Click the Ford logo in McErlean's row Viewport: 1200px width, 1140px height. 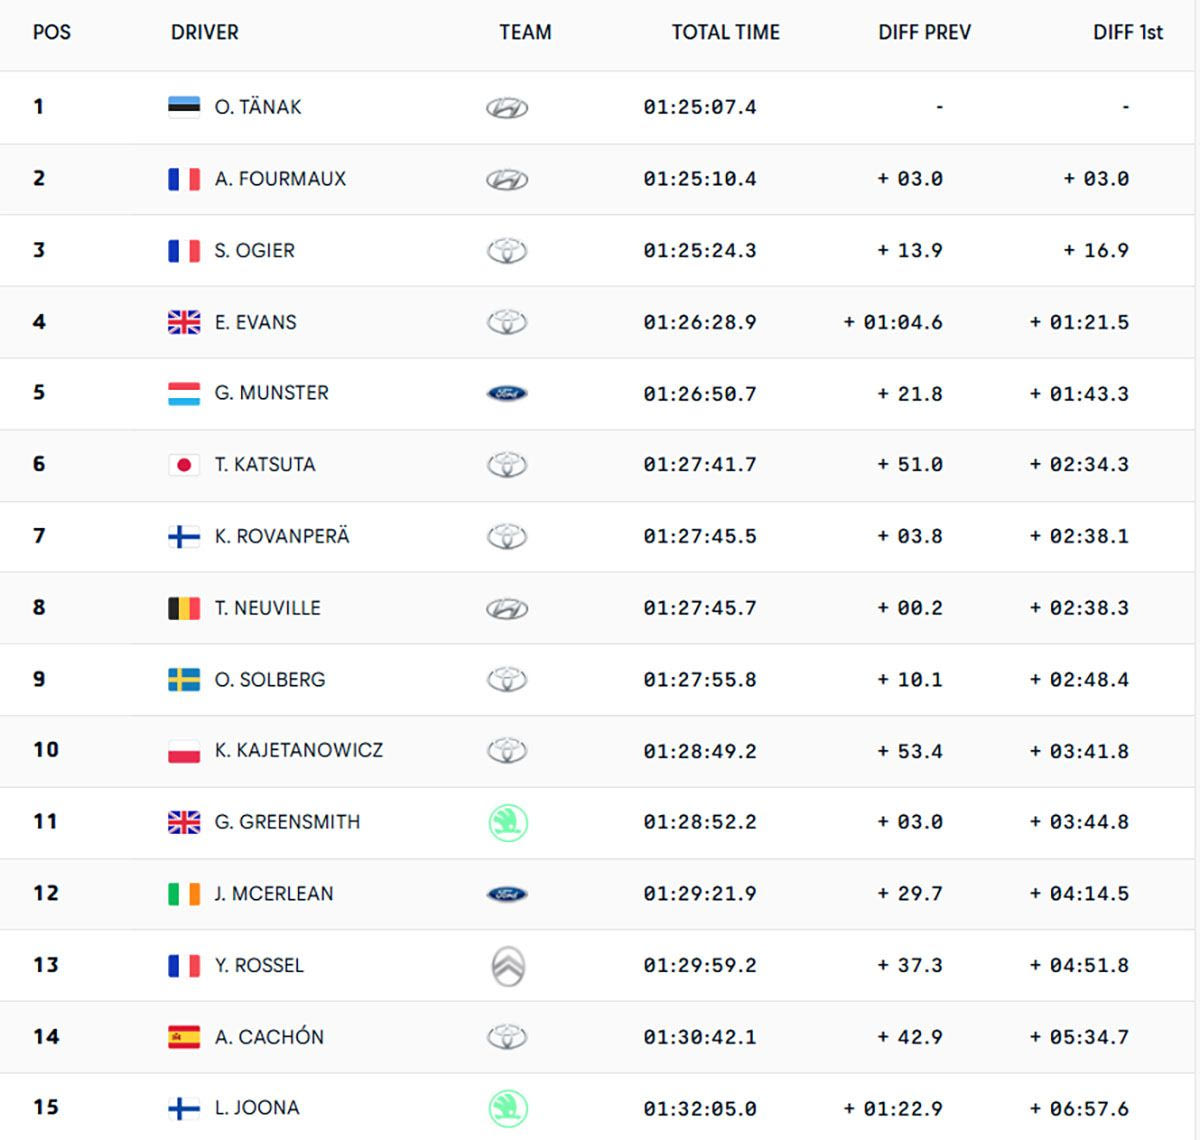(x=507, y=894)
